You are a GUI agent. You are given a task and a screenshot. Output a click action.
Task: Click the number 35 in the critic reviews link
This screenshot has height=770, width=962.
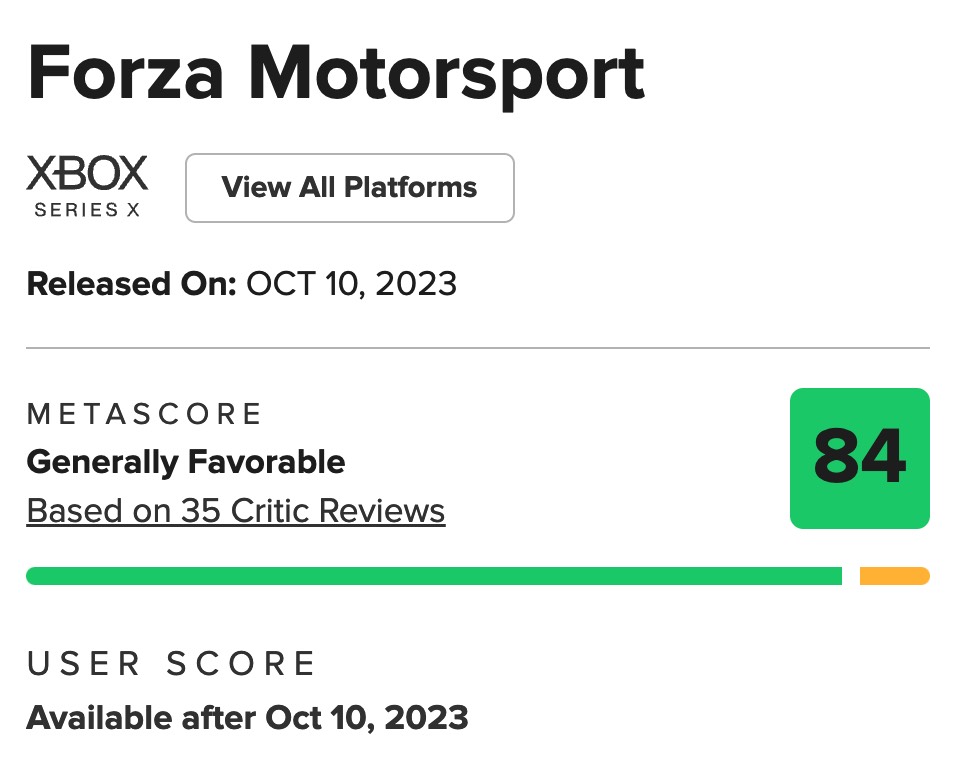tap(201, 511)
